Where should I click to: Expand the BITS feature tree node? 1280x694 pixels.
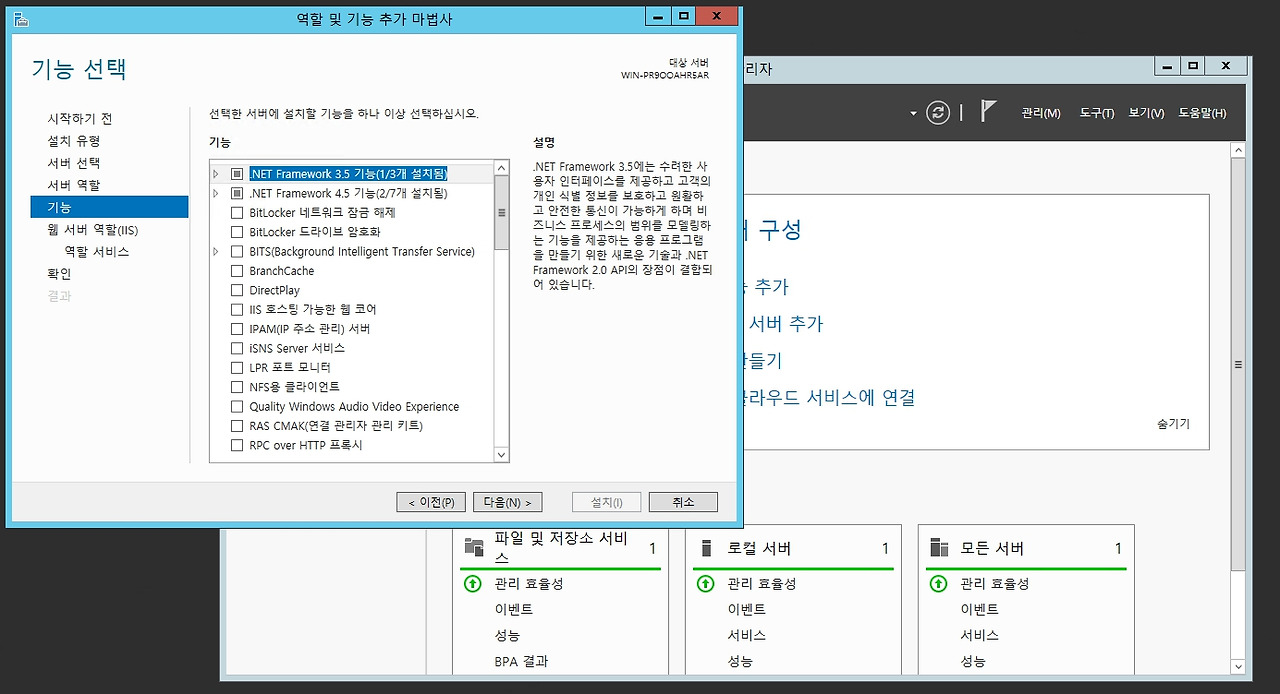(x=216, y=252)
